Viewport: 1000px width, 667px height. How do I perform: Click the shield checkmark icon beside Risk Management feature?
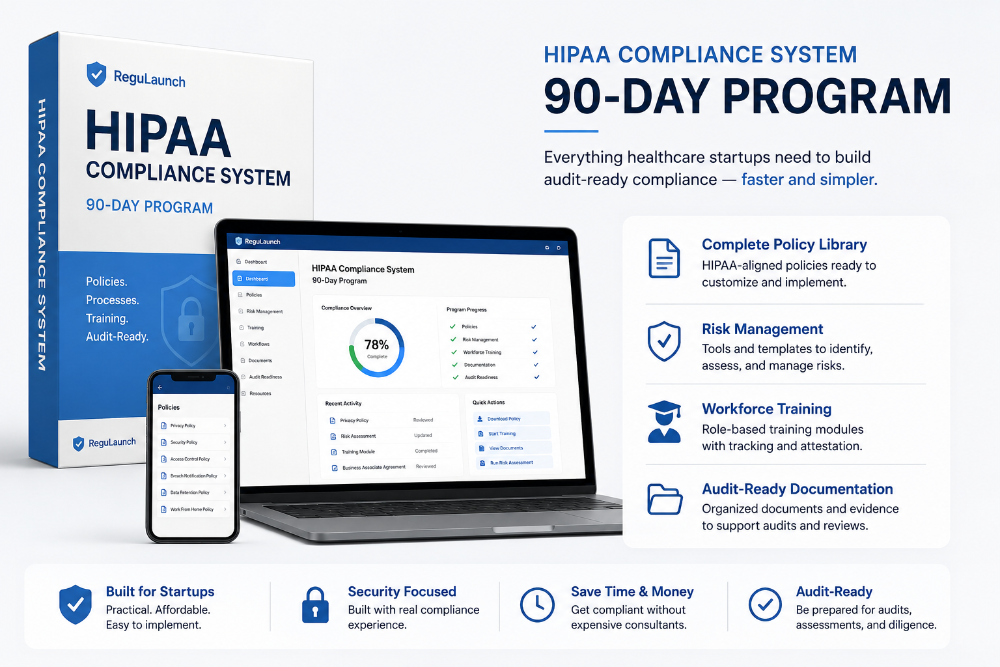(x=664, y=342)
